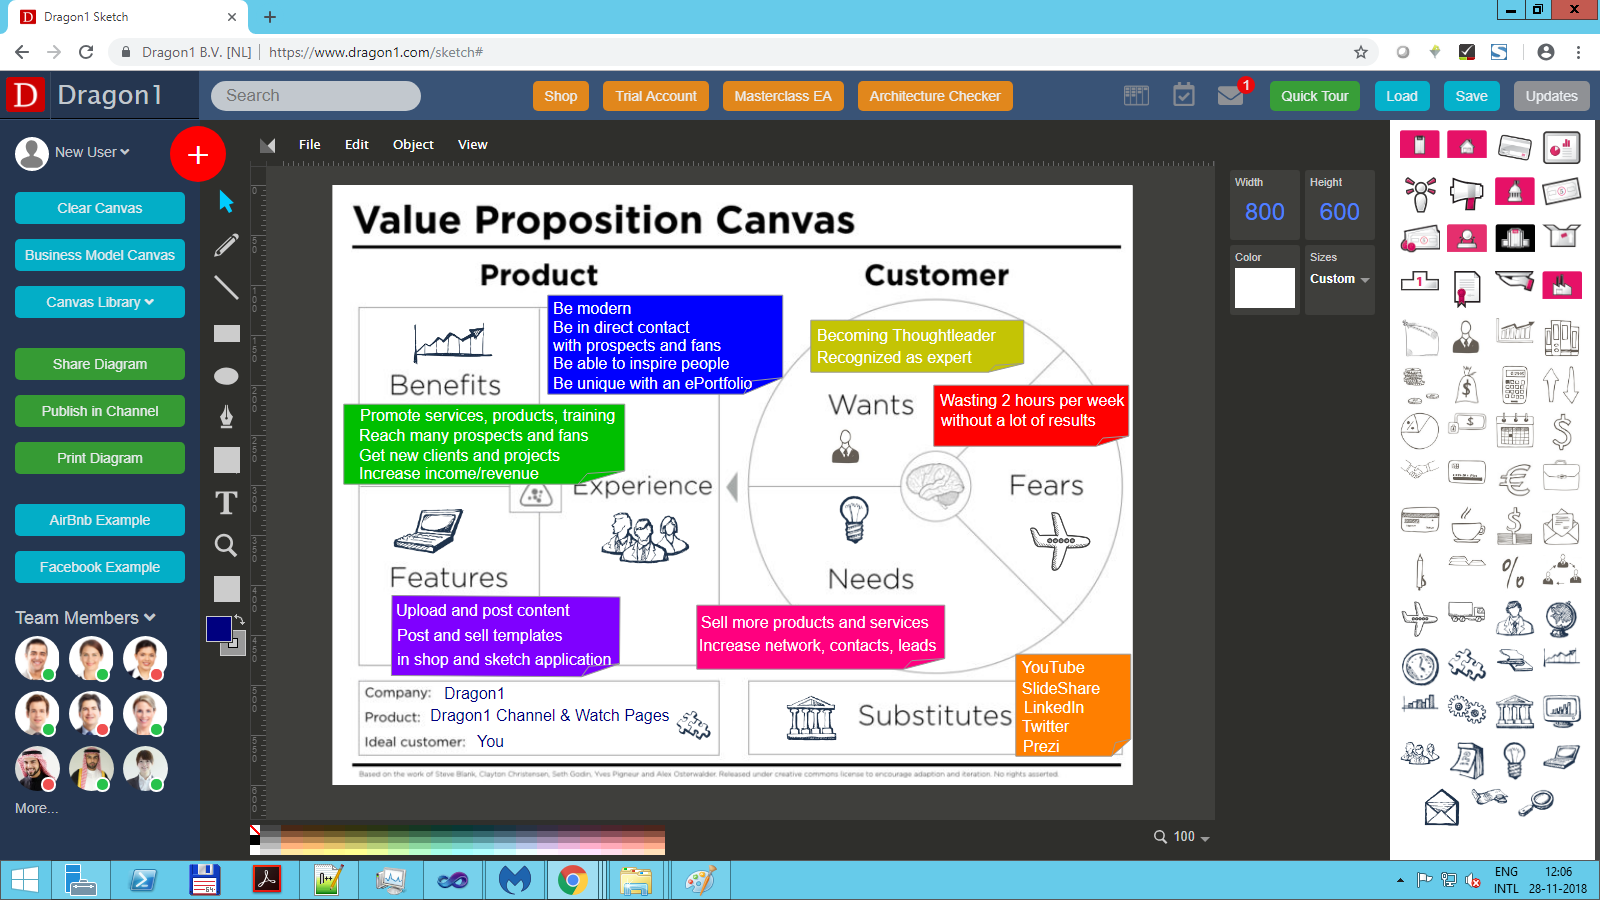Image resolution: width=1600 pixels, height=900 pixels.
Task: Open the Custom sizes dropdown
Action: pyautogui.click(x=1340, y=279)
